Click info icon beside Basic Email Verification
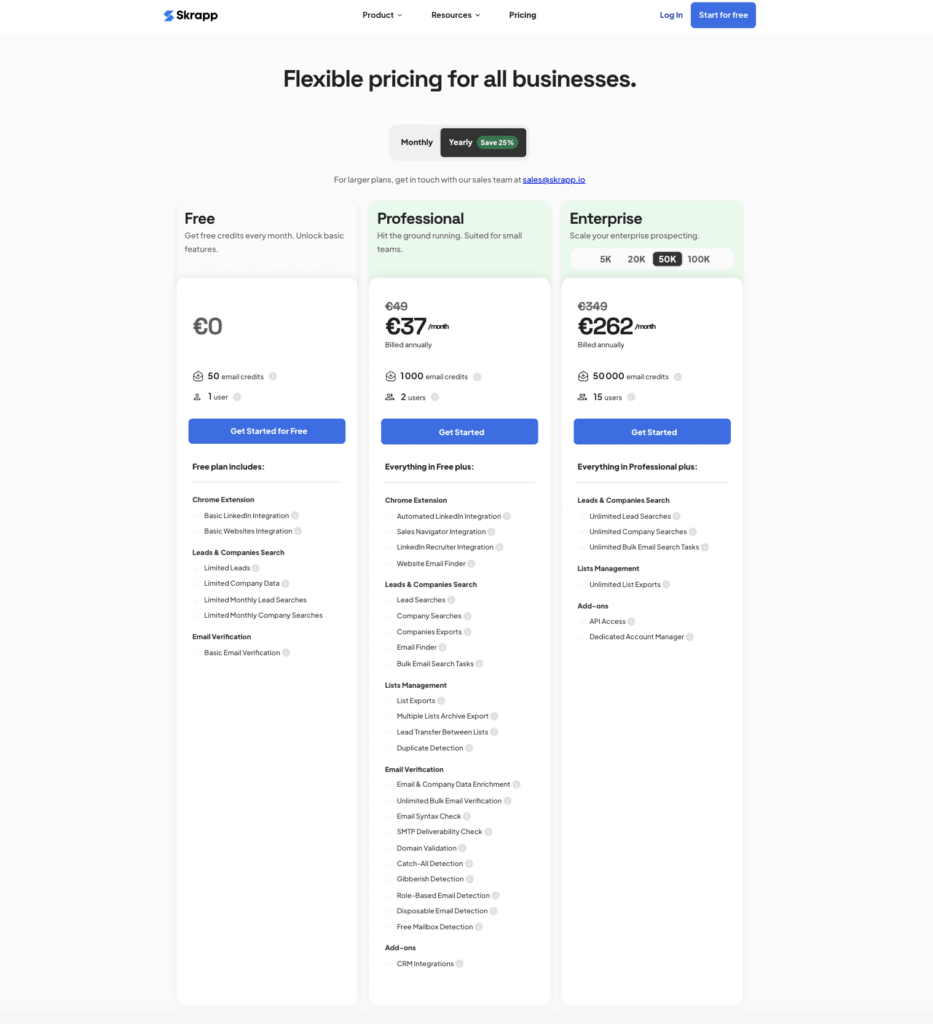The image size is (933, 1024). coord(286,653)
